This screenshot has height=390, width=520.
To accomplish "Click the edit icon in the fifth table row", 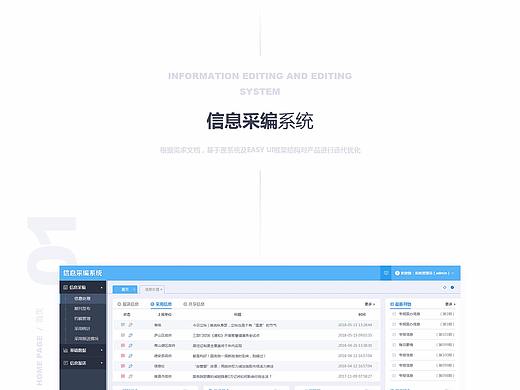I will click(x=130, y=366).
